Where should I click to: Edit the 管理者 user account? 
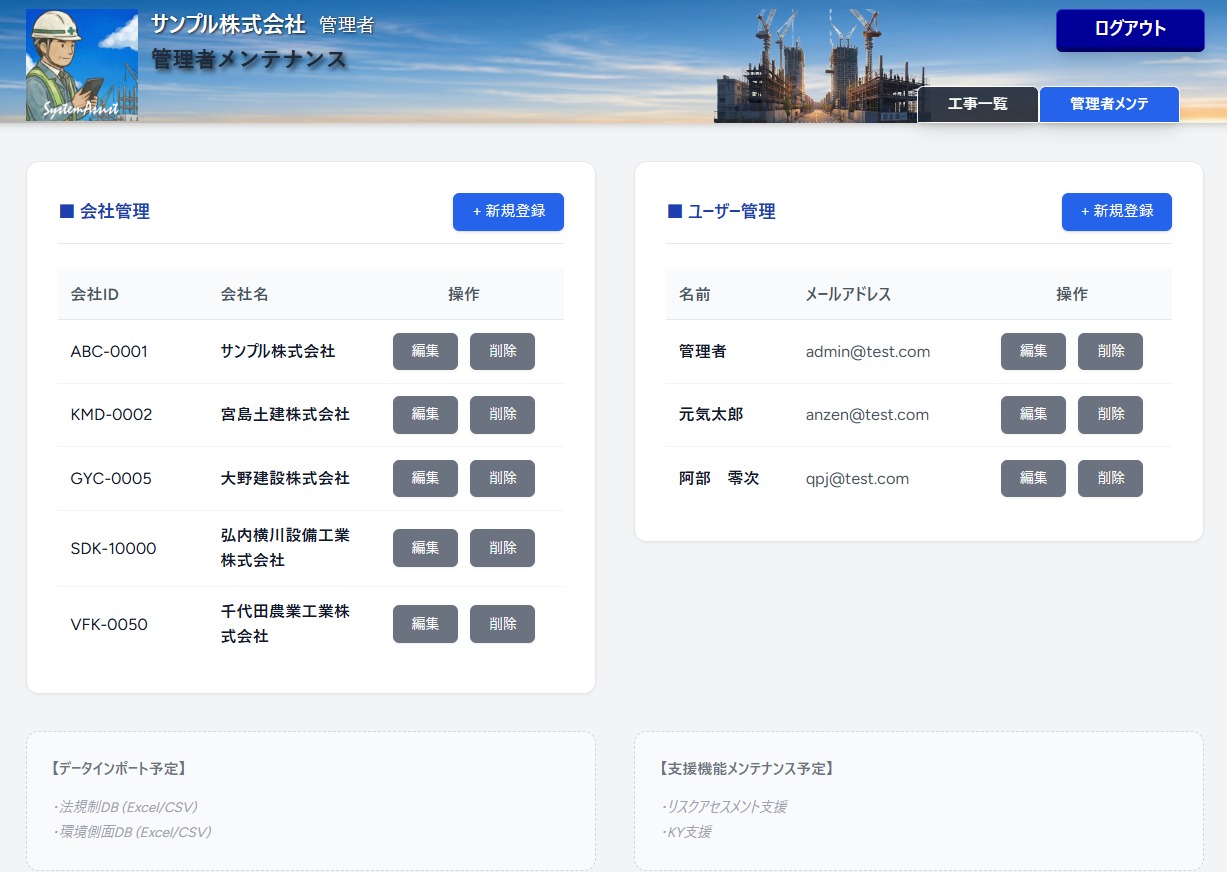(1033, 352)
